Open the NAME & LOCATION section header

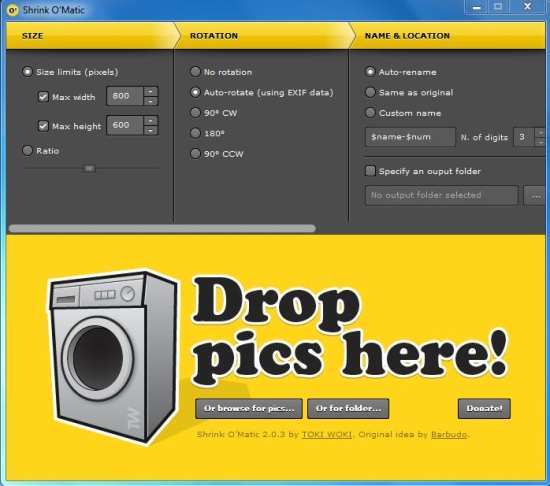click(447, 36)
